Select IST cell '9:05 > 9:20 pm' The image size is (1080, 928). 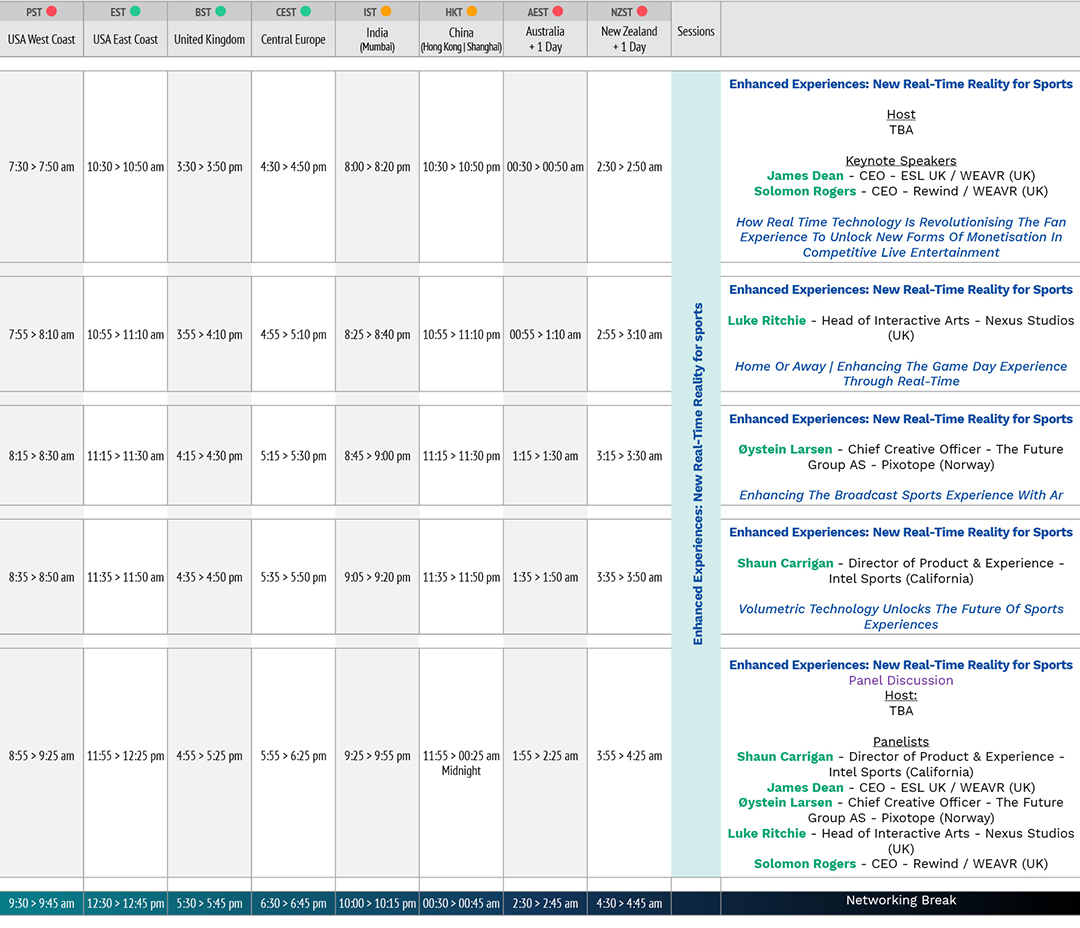377,577
